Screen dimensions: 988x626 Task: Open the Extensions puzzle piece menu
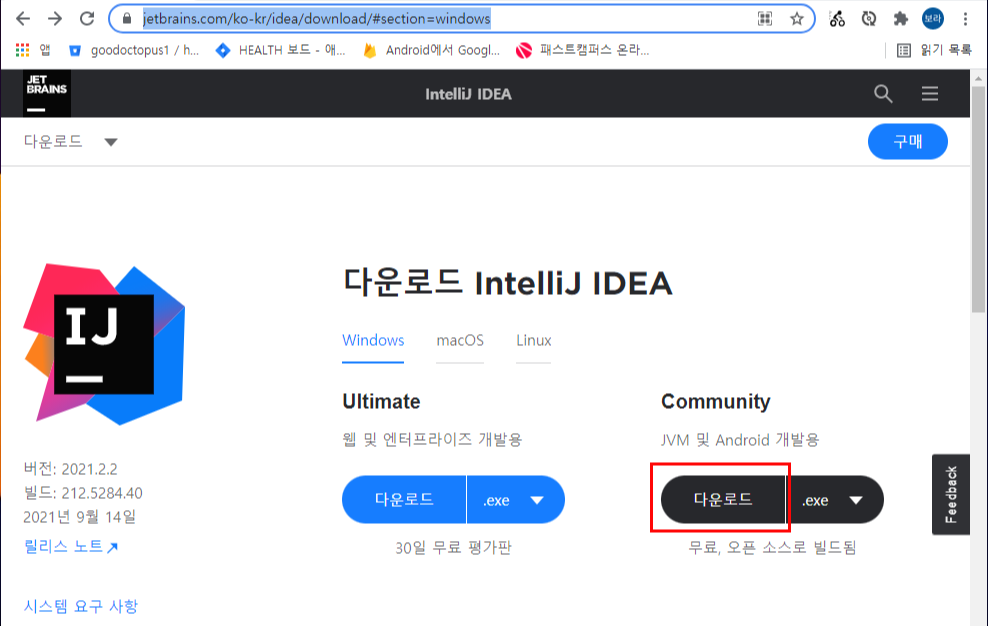tap(901, 19)
